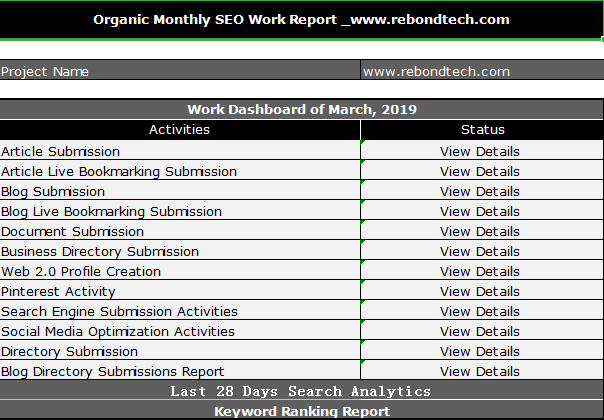Open View Details for Search Engine Submission Activities
604x420 pixels.
point(480,311)
